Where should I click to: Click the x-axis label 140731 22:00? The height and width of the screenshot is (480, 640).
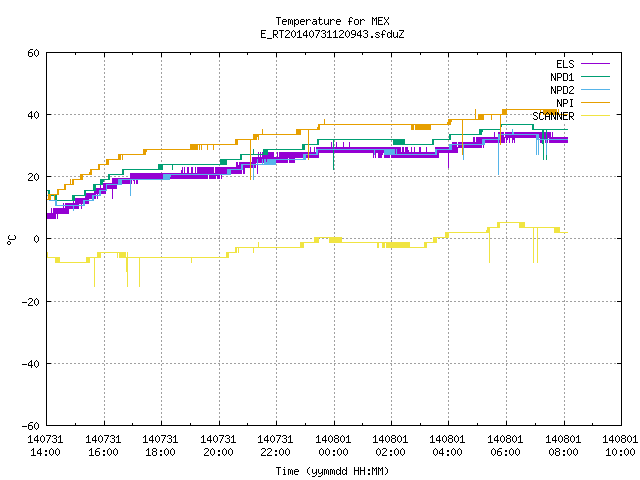pos(276,446)
